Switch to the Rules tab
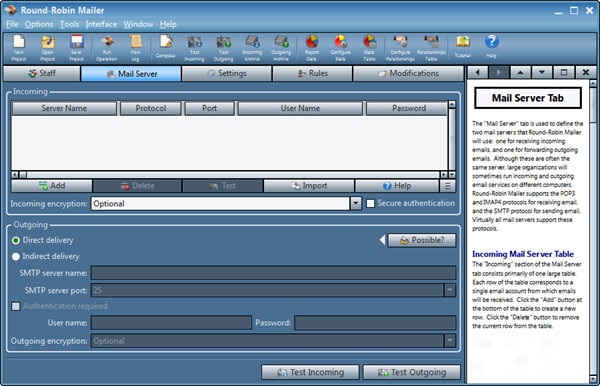 (313, 73)
